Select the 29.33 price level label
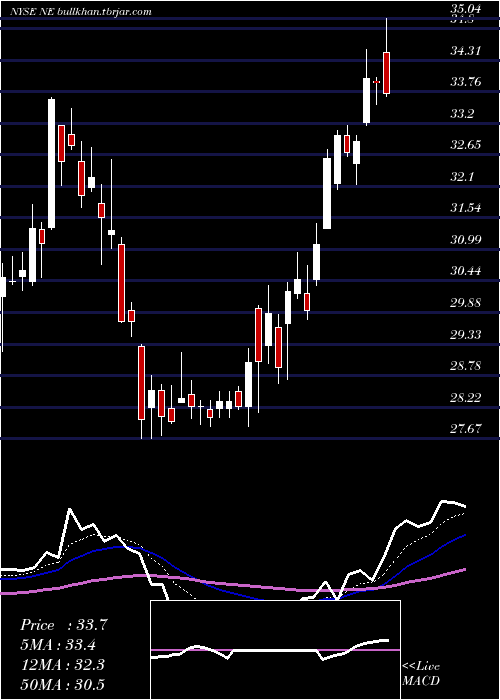Viewport: 500px width, 700px height. [x=466, y=334]
